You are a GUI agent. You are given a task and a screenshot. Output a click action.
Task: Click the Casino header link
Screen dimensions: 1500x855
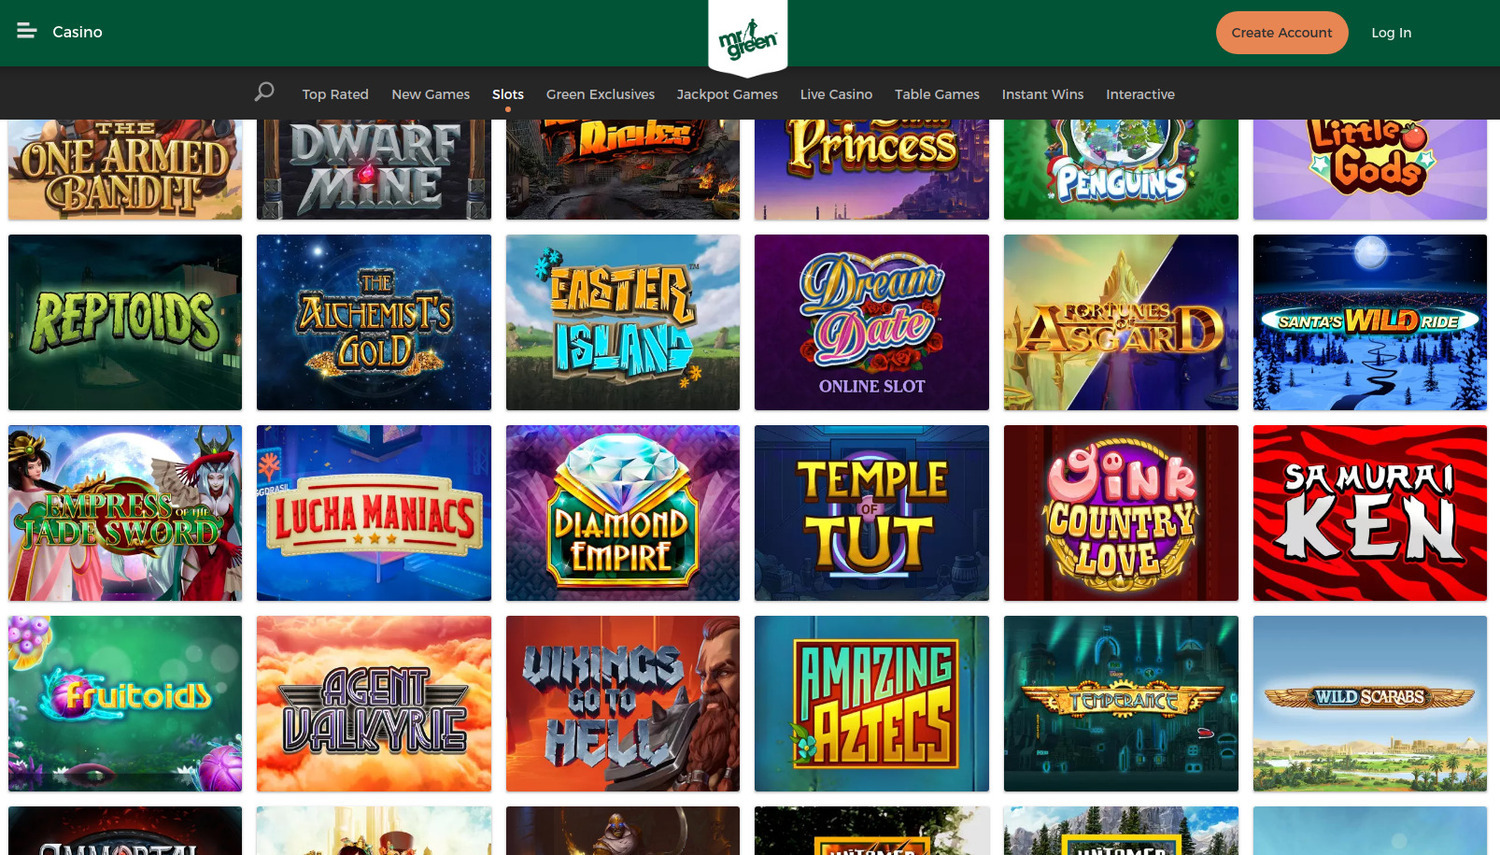tap(77, 32)
